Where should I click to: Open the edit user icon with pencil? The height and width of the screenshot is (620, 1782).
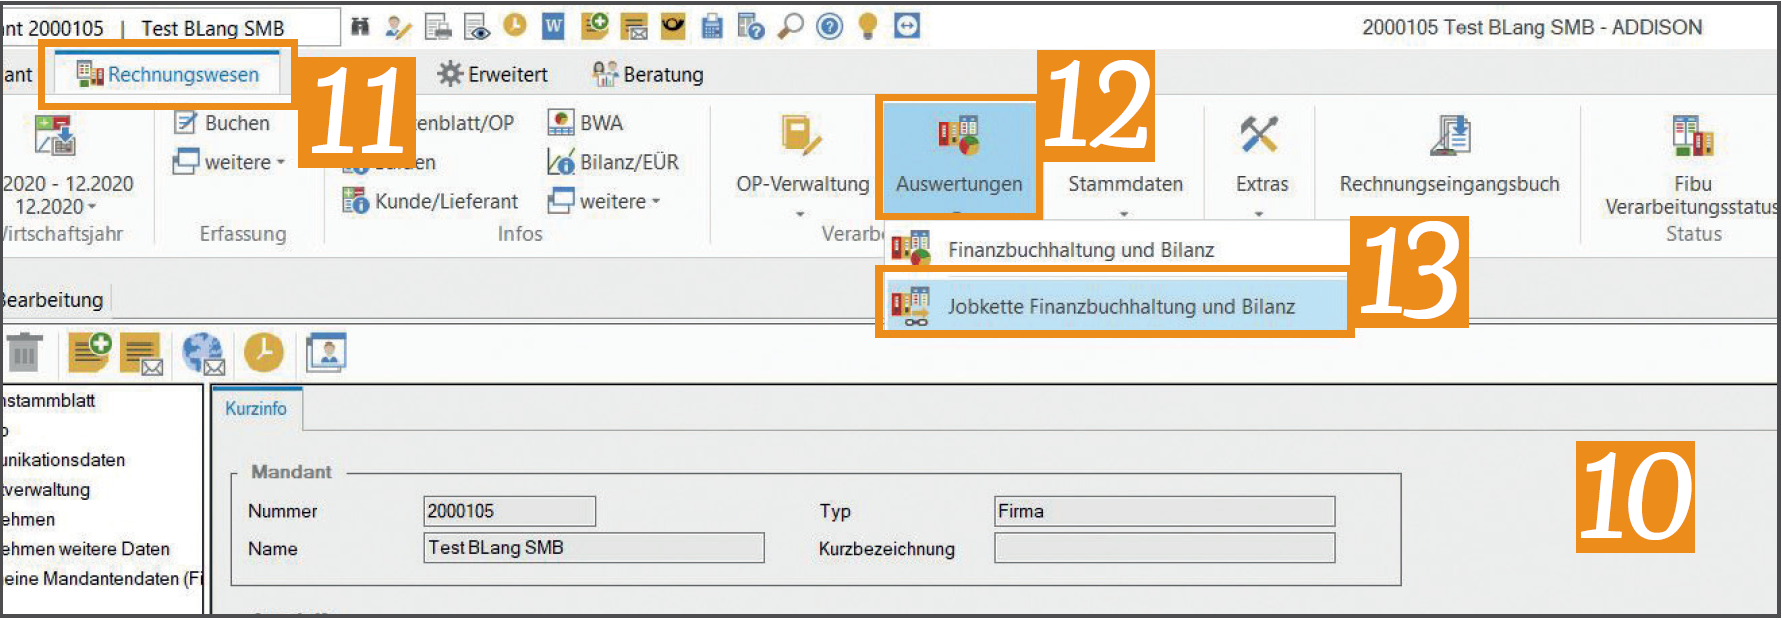pos(398,27)
